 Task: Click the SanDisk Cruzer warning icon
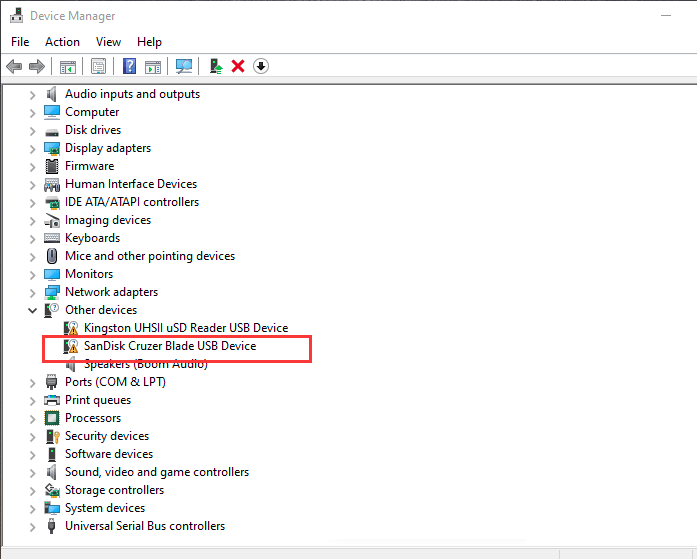71,346
